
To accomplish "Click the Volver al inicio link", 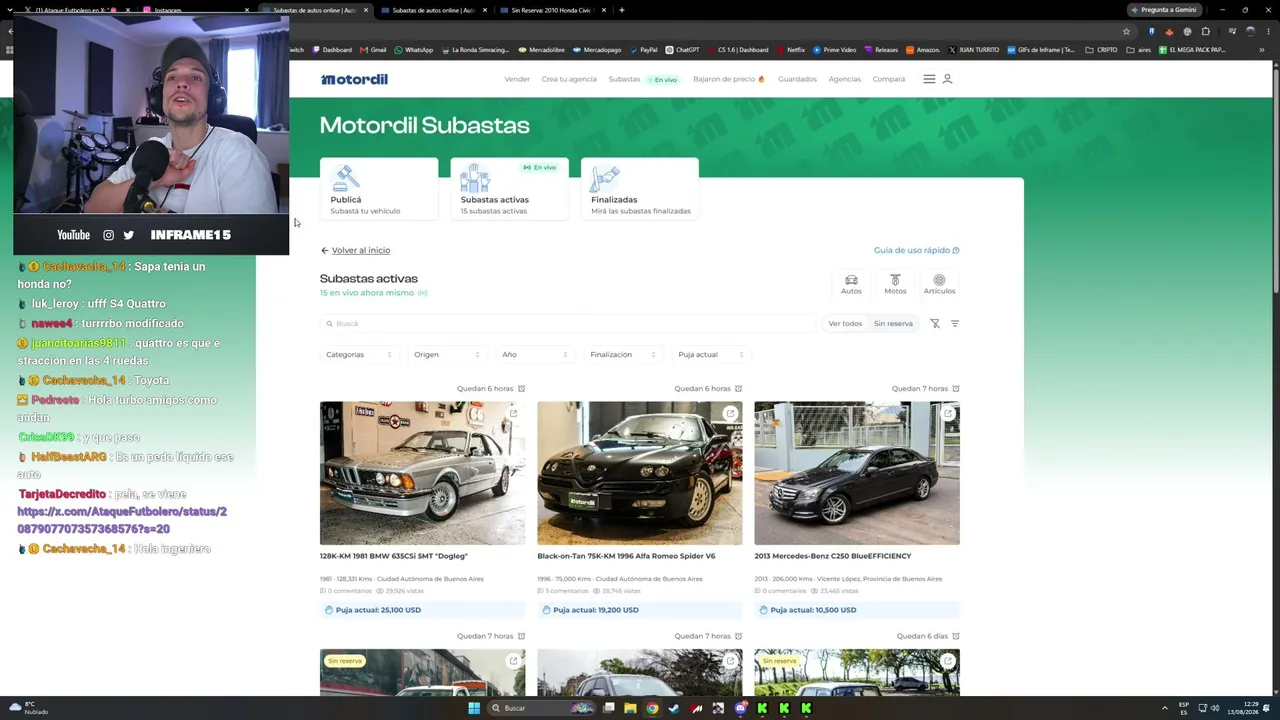I will (361, 250).
